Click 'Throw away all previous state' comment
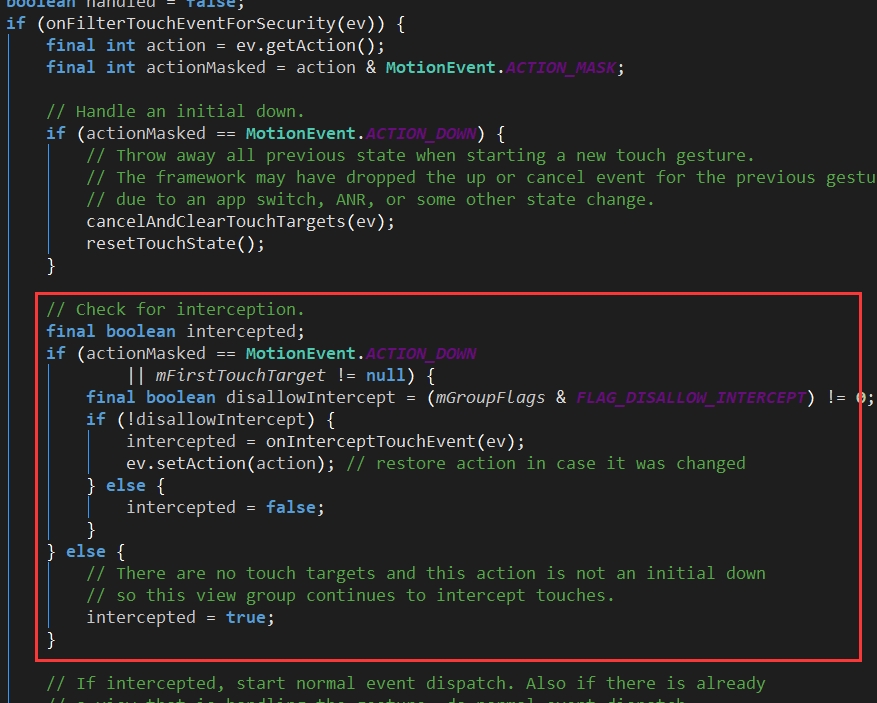Image resolution: width=877 pixels, height=703 pixels. click(x=421, y=155)
